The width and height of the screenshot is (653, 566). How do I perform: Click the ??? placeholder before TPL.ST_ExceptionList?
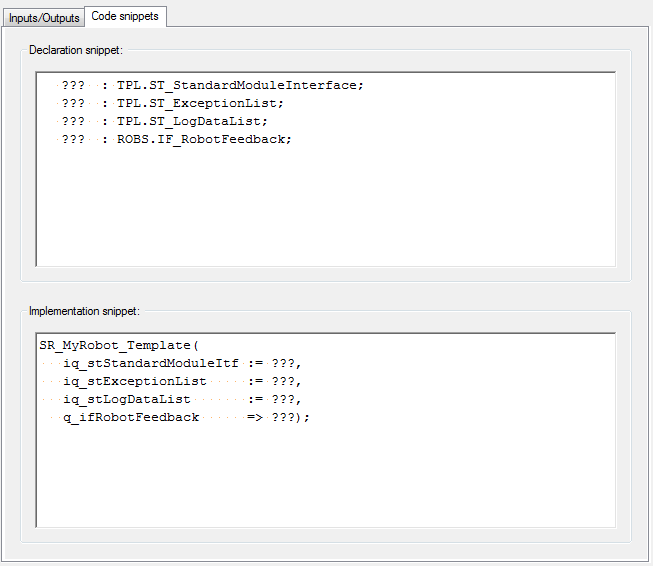73,104
